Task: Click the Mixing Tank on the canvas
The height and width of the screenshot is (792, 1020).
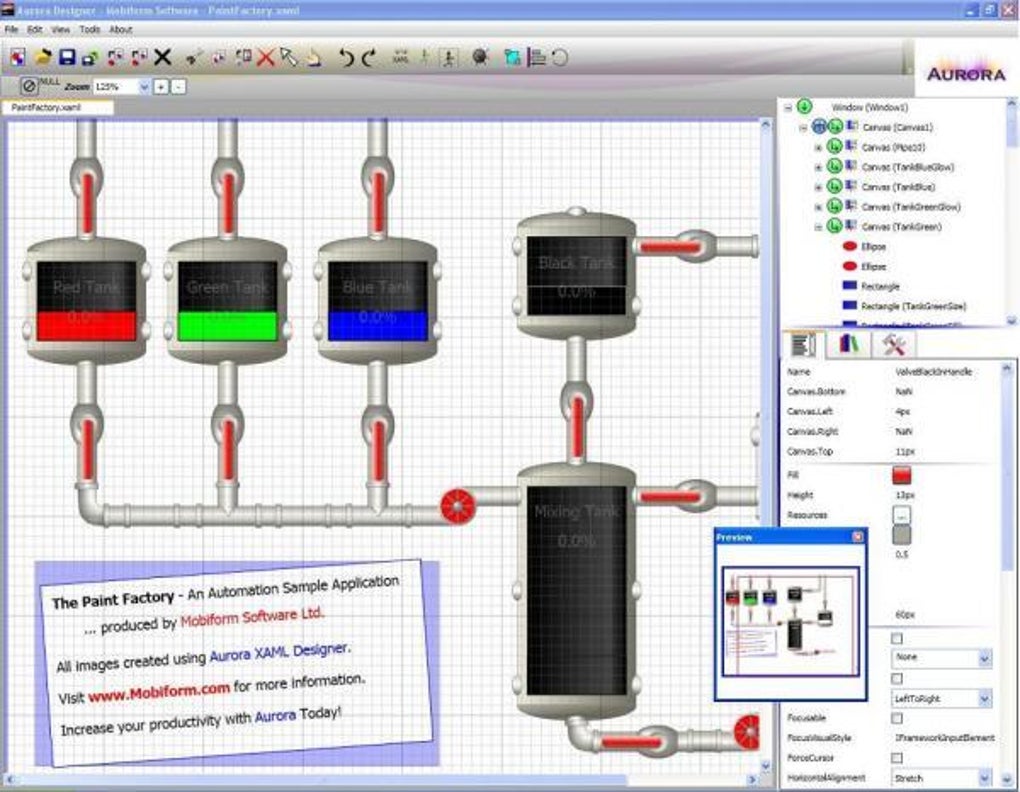Action: point(576,590)
